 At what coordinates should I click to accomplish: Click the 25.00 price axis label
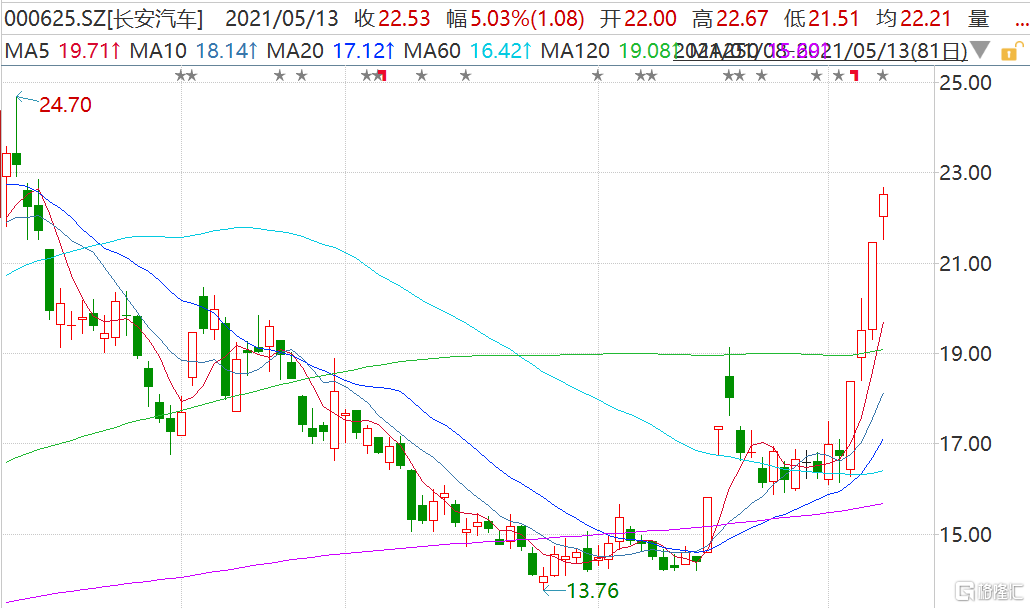point(965,83)
